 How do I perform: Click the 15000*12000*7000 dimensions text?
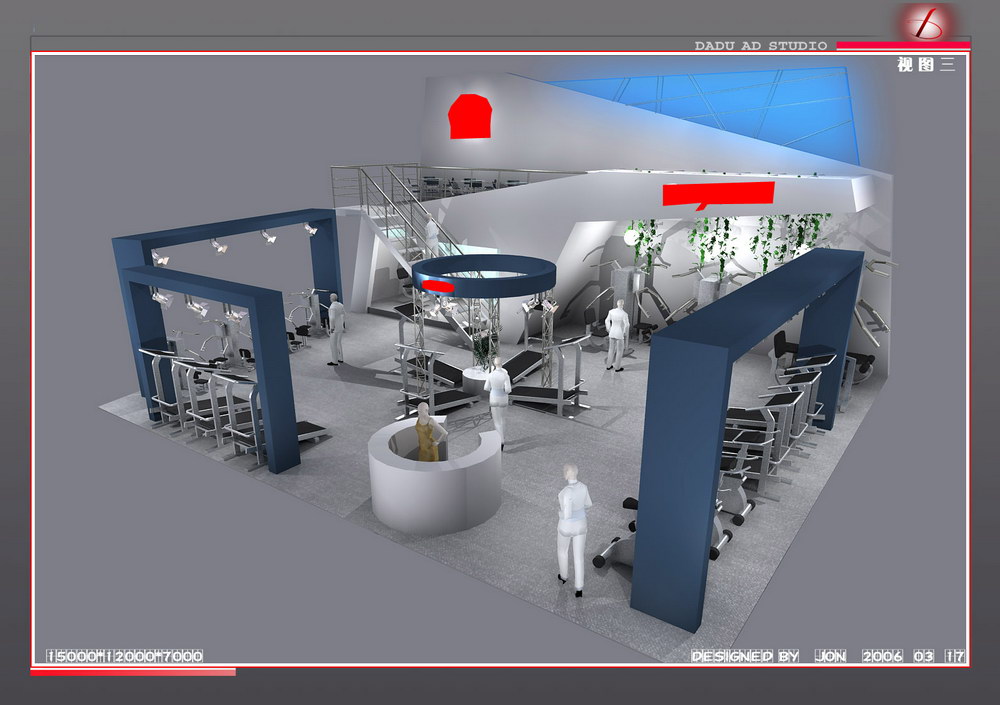point(125,657)
